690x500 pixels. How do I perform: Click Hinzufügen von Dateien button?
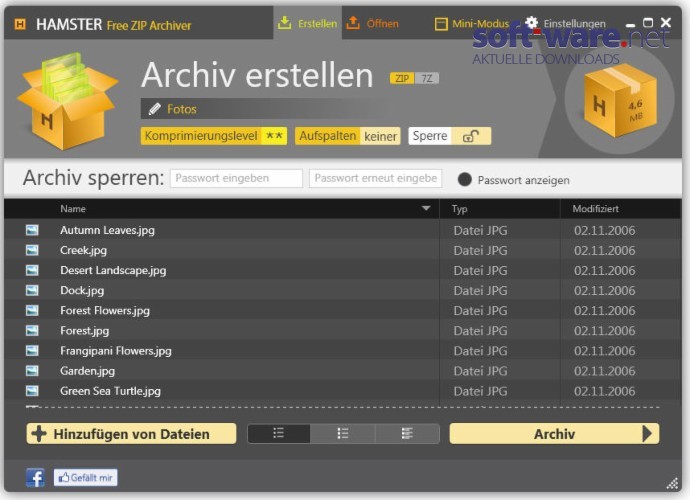(131, 434)
